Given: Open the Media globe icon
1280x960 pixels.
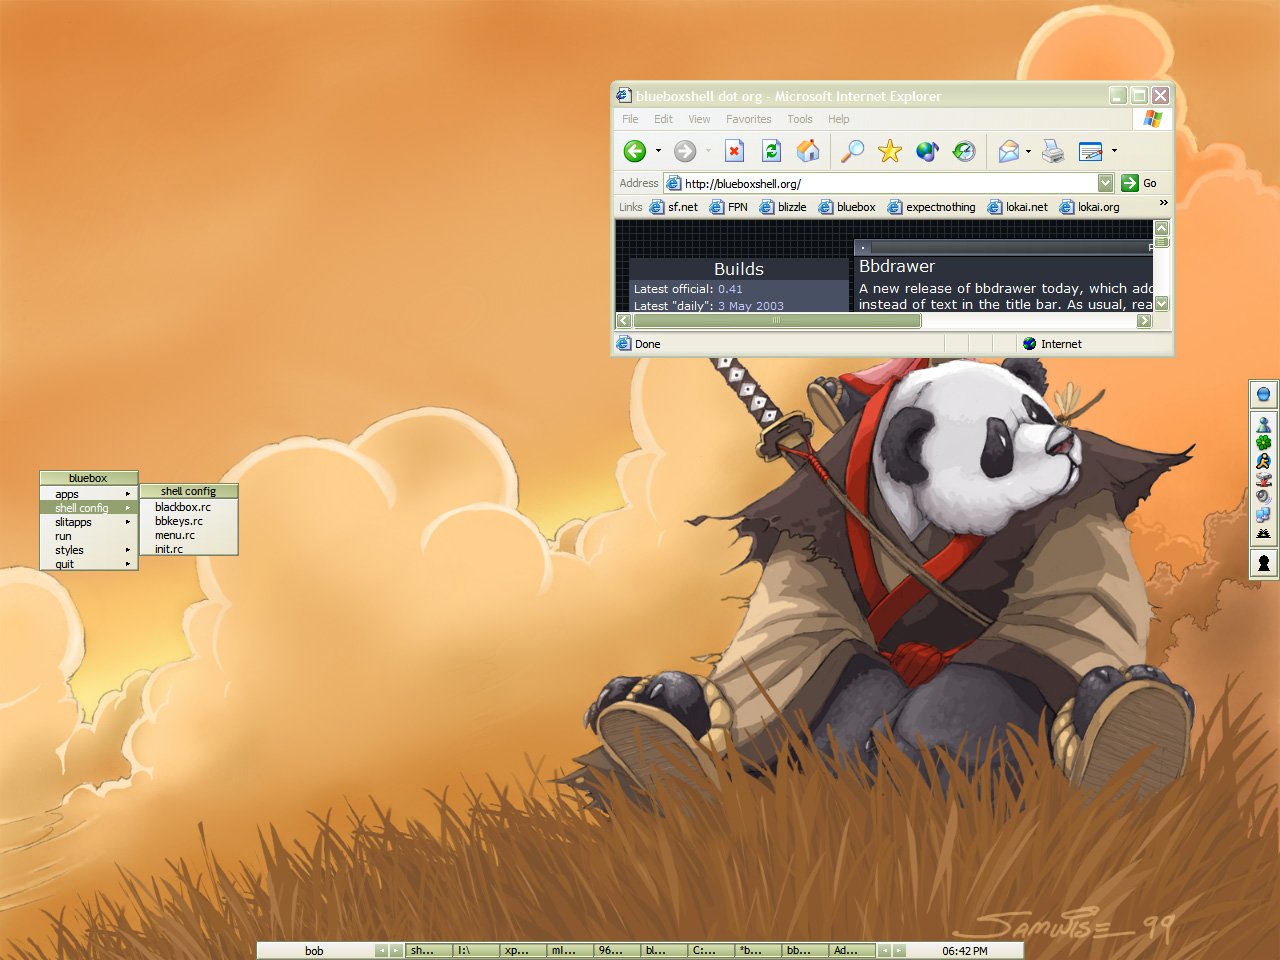Looking at the screenshot, I should pos(927,151).
